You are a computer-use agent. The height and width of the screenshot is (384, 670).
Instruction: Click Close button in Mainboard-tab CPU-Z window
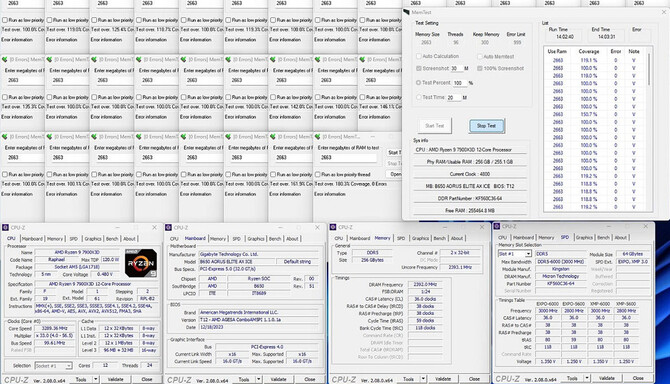[x=310, y=379]
